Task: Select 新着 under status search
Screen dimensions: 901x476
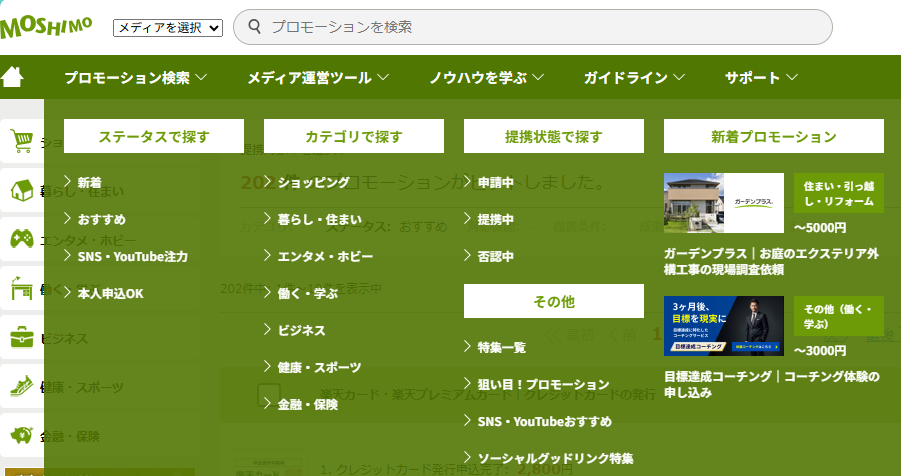Action: pos(90,182)
